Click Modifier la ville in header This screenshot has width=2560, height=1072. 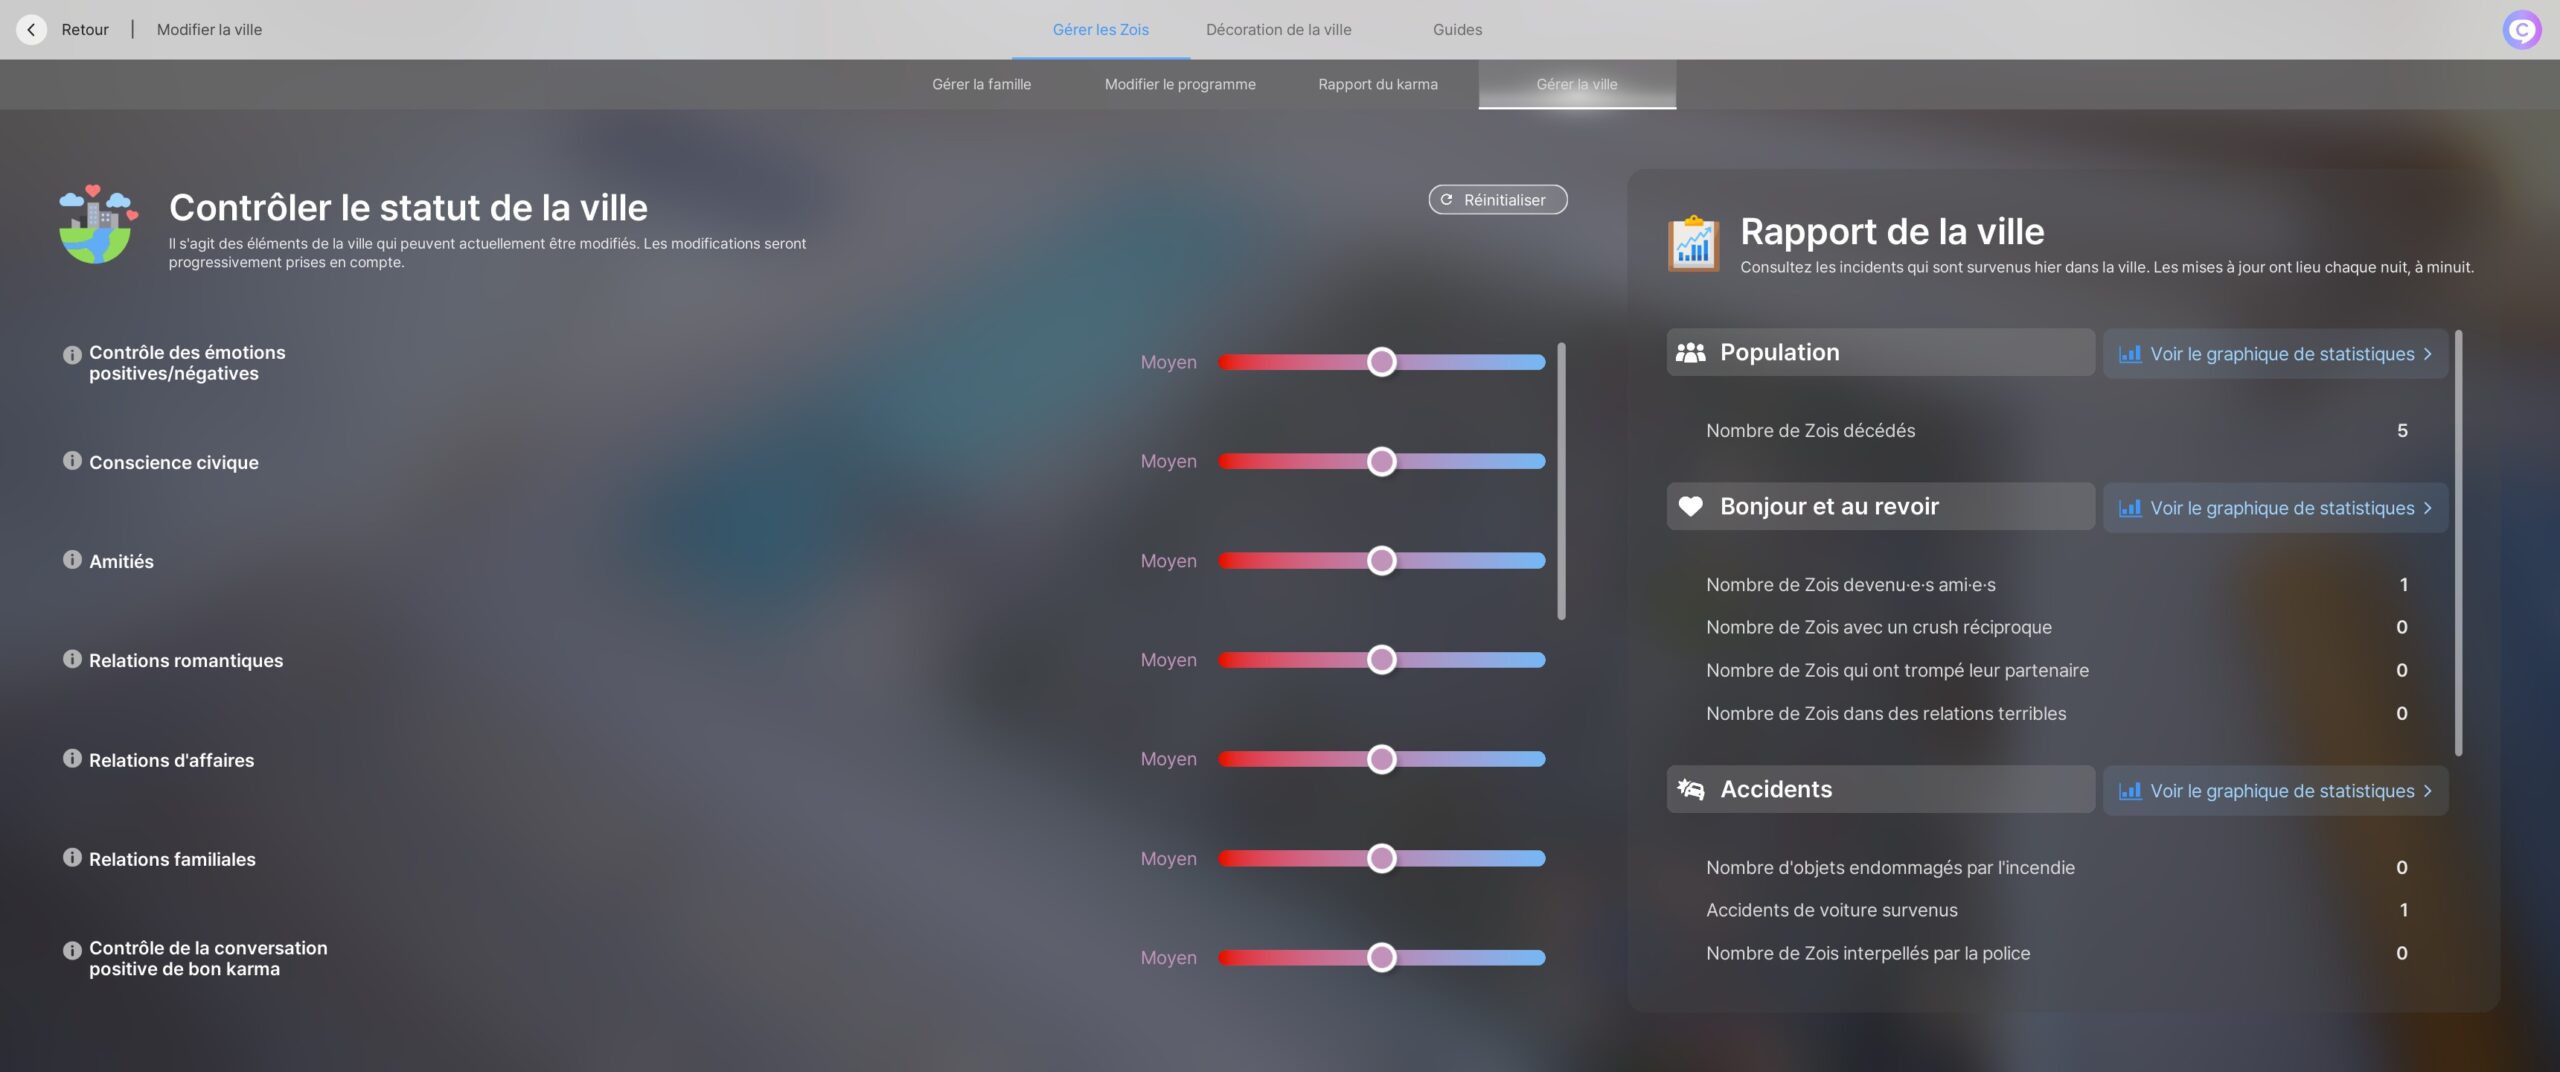tap(209, 30)
